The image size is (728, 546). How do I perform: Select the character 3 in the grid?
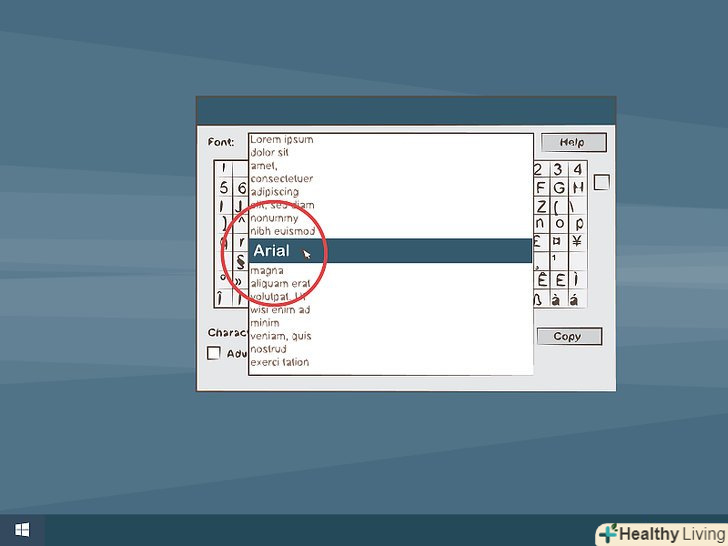click(x=559, y=169)
